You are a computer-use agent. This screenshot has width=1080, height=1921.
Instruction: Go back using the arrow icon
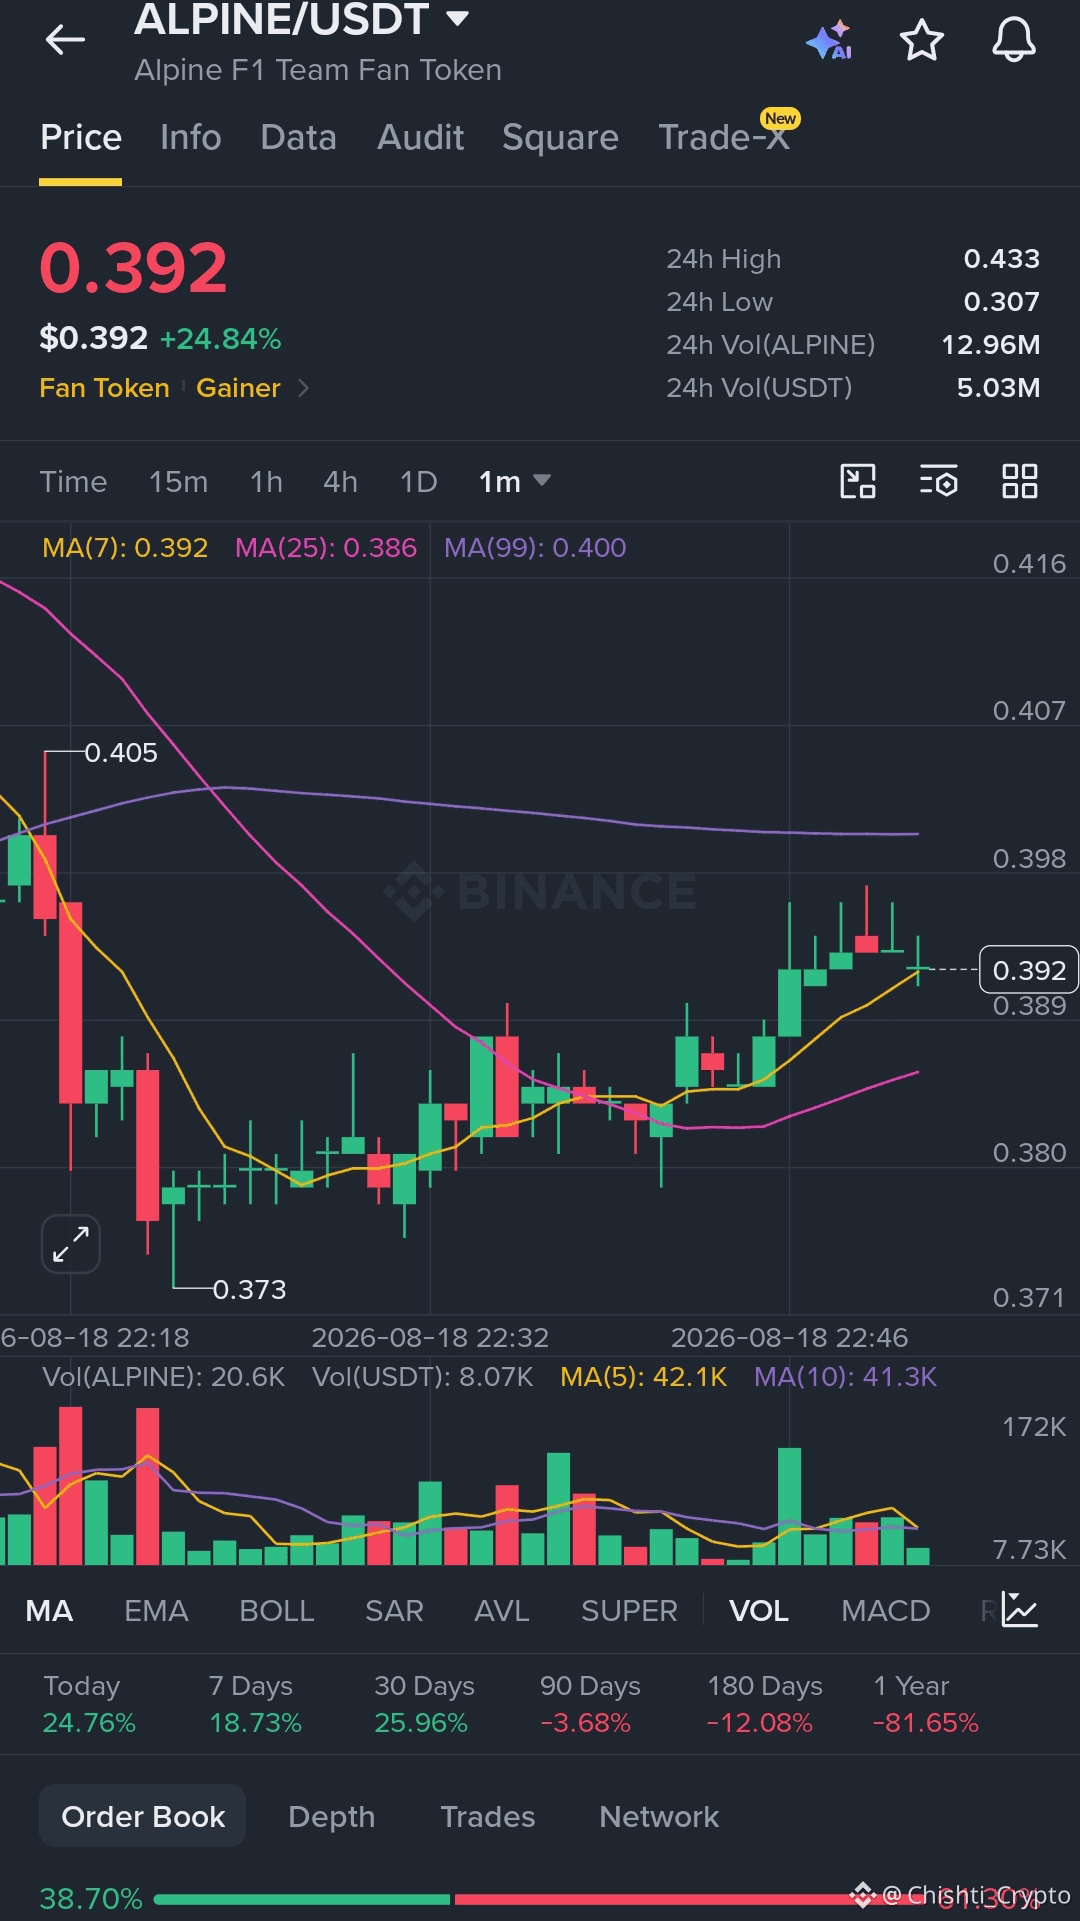pyautogui.click(x=65, y=40)
